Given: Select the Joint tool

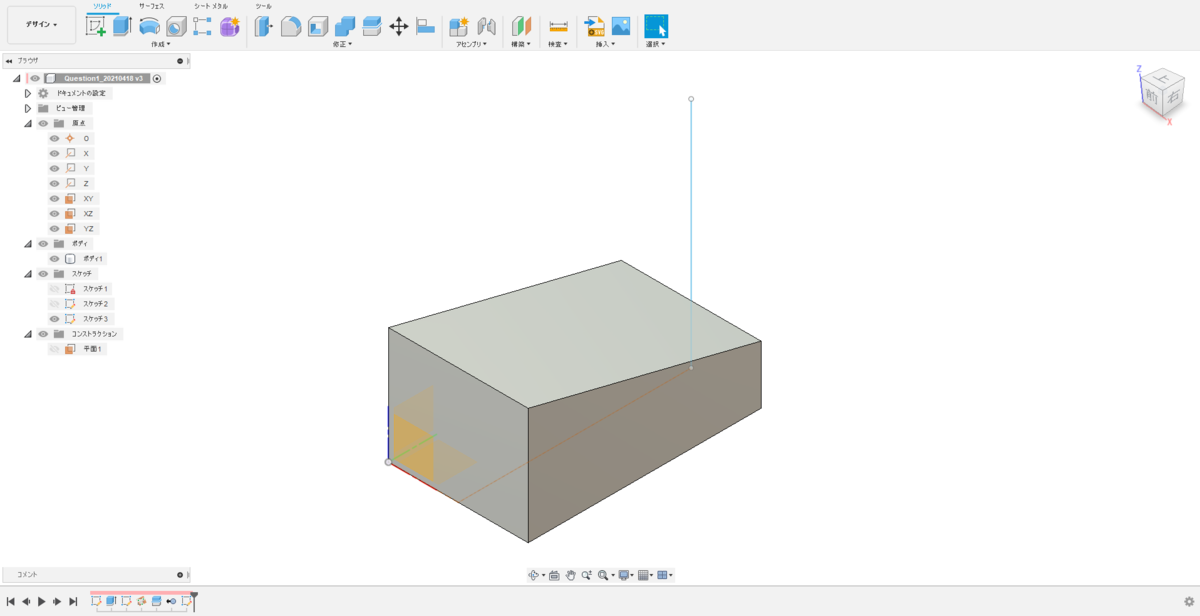Looking at the screenshot, I should click(486, 27).
